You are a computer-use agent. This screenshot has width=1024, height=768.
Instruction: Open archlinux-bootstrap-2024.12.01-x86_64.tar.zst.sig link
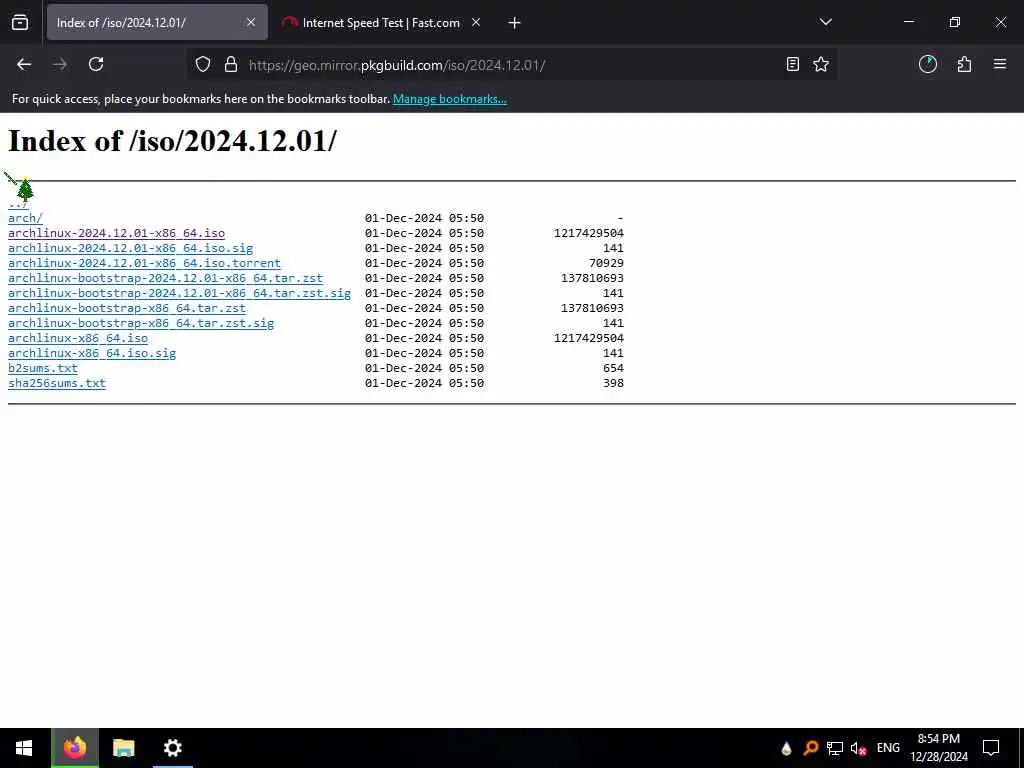(180, 293)
